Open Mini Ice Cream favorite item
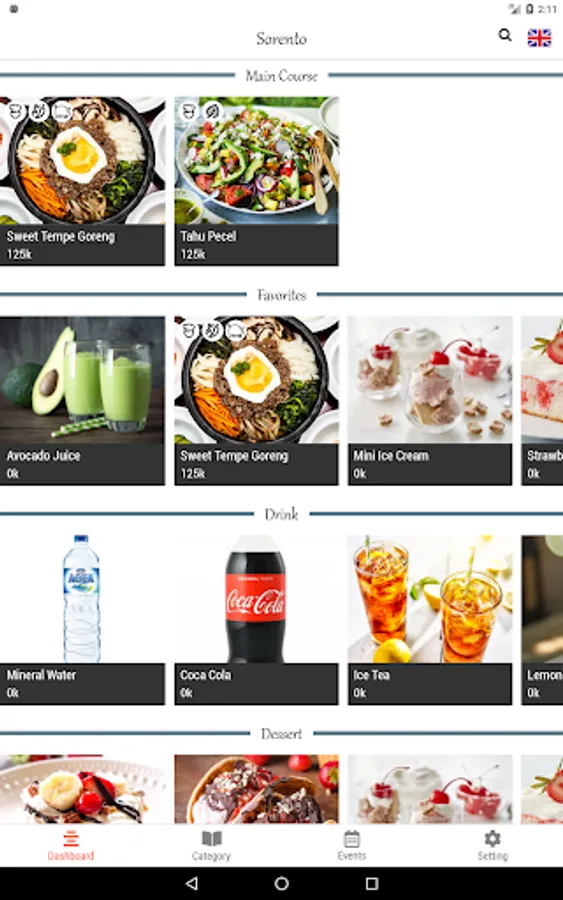 click(x=430, y=401)
